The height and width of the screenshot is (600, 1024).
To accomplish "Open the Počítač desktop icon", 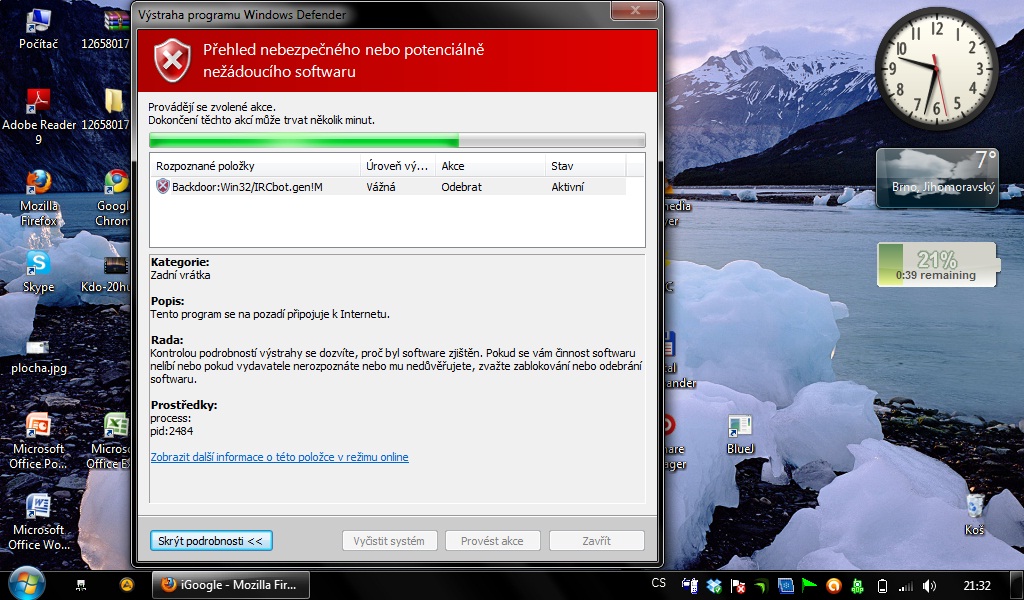I will [38, 29].
